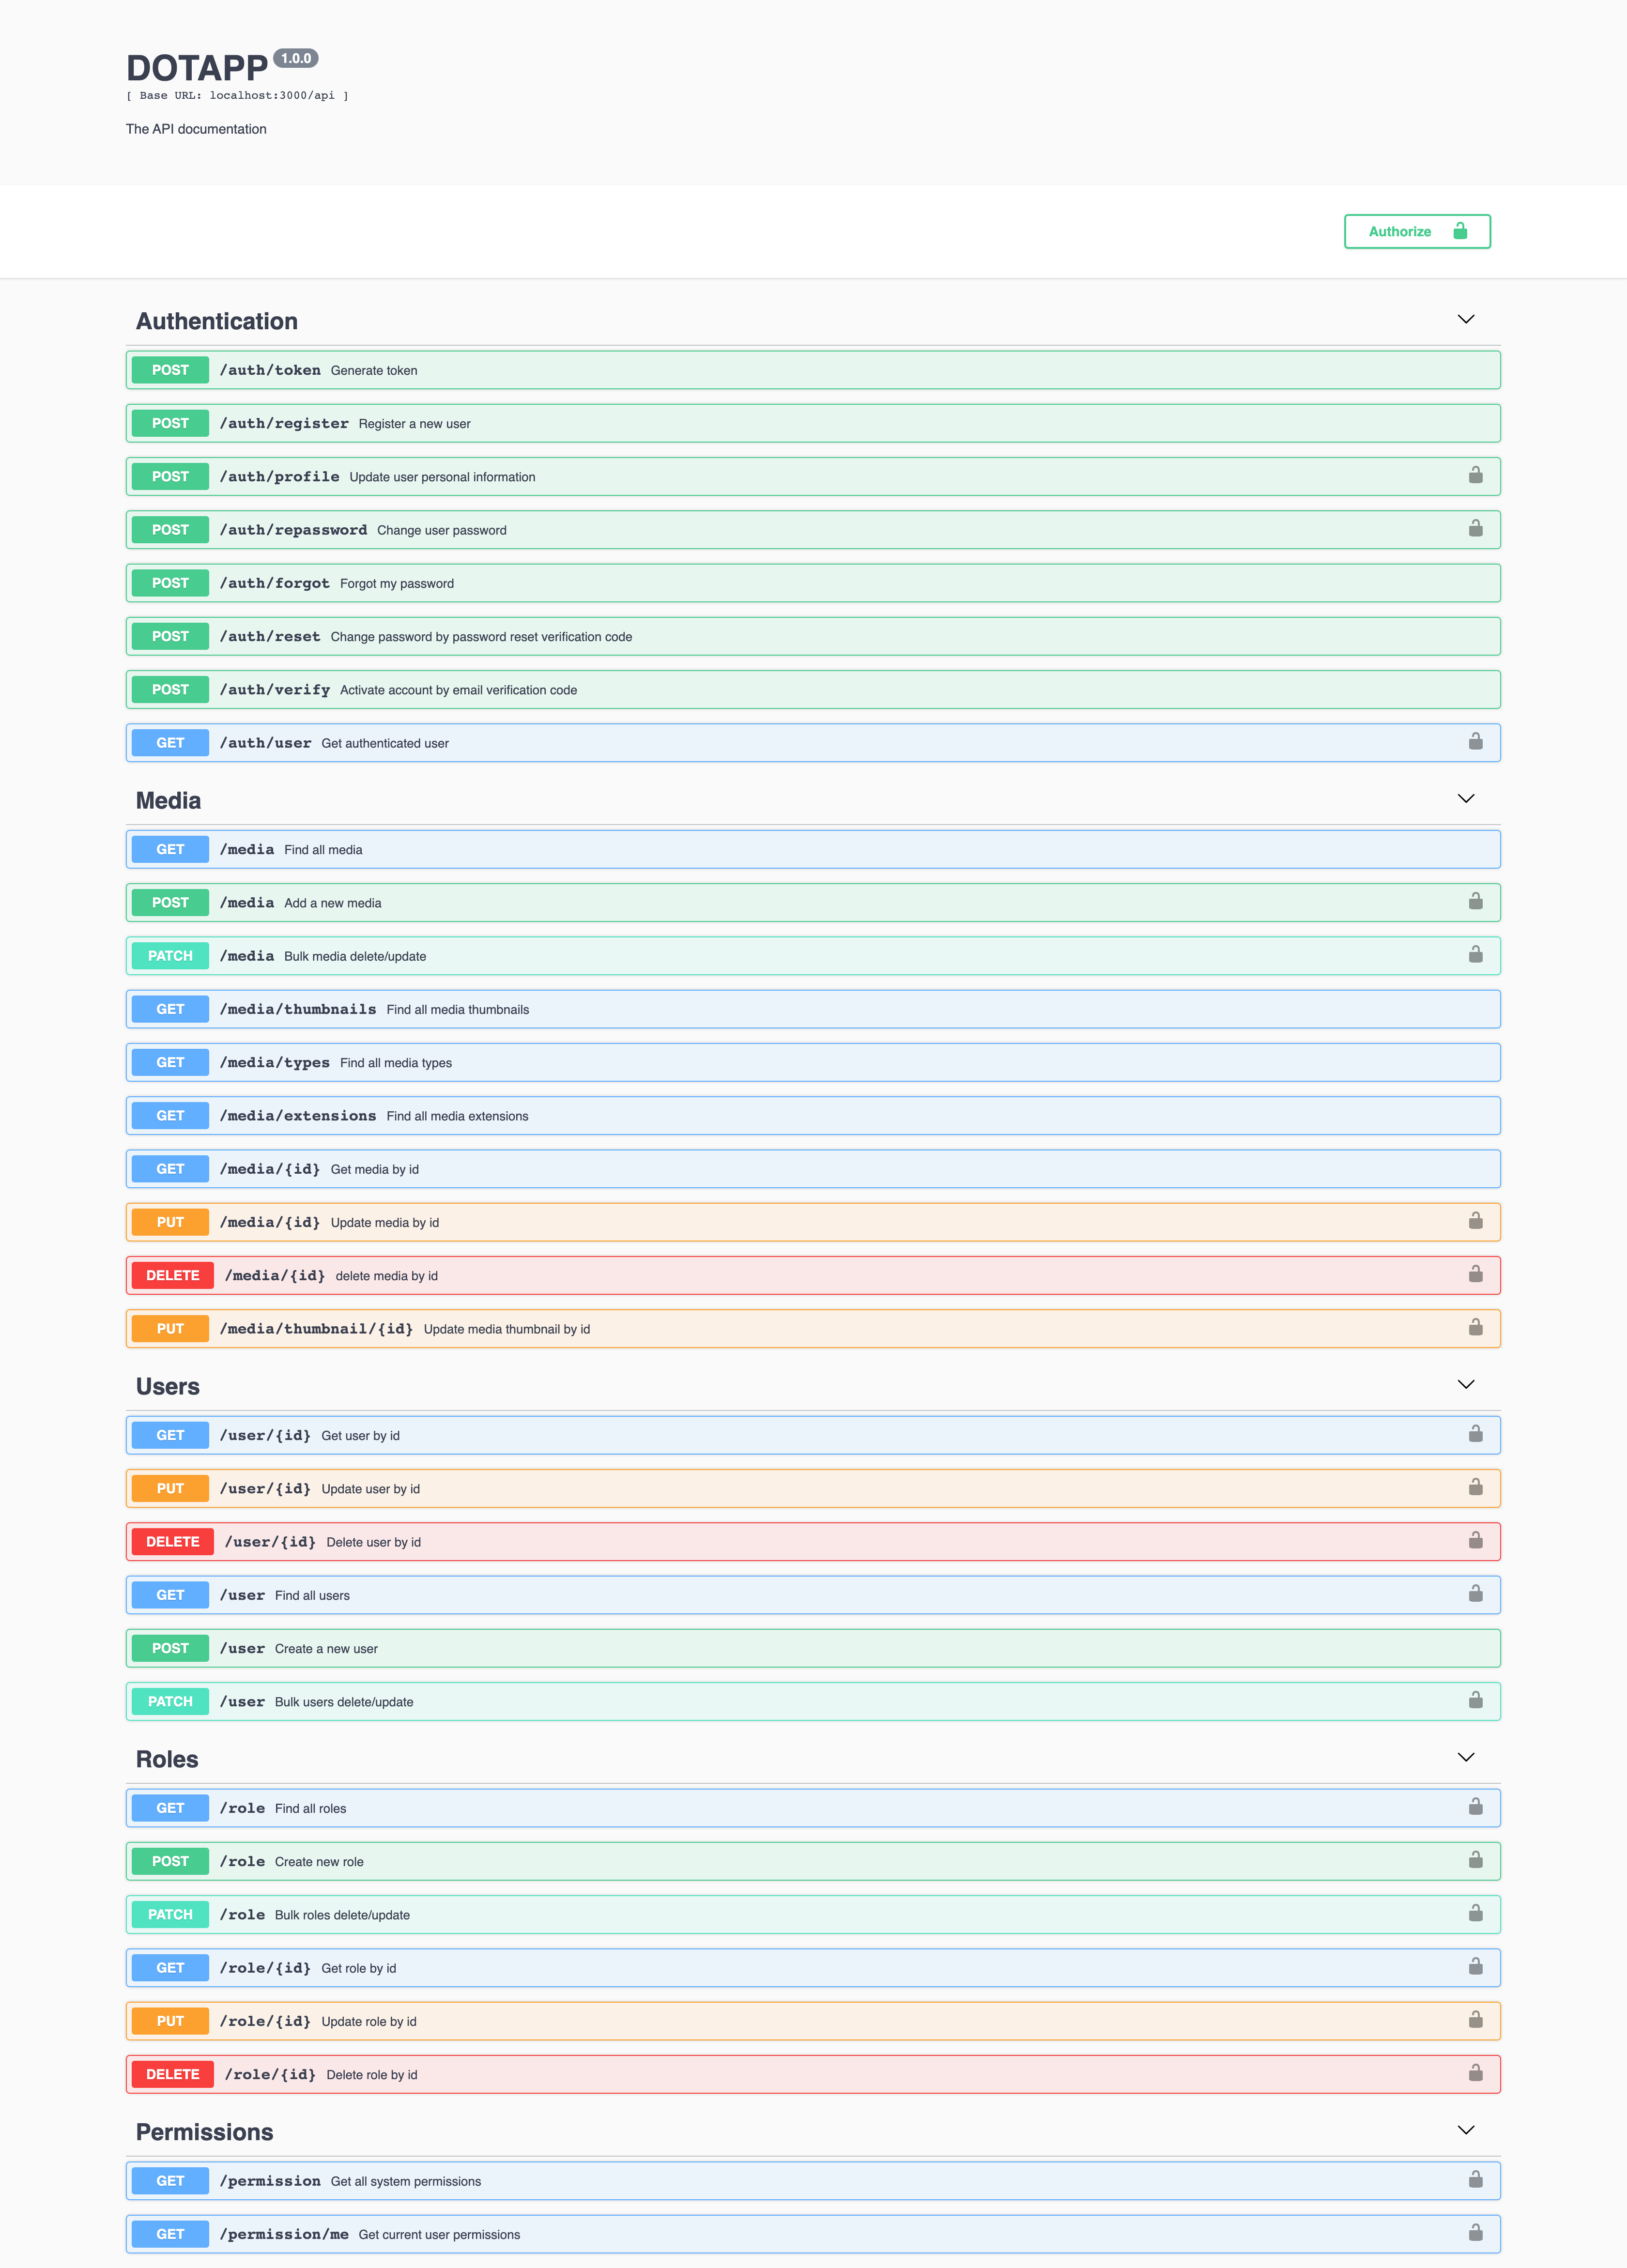Click lock icon on PUT /user/{id} row
This screenshot has height=2268, width=1627.
point(1475,1488)
